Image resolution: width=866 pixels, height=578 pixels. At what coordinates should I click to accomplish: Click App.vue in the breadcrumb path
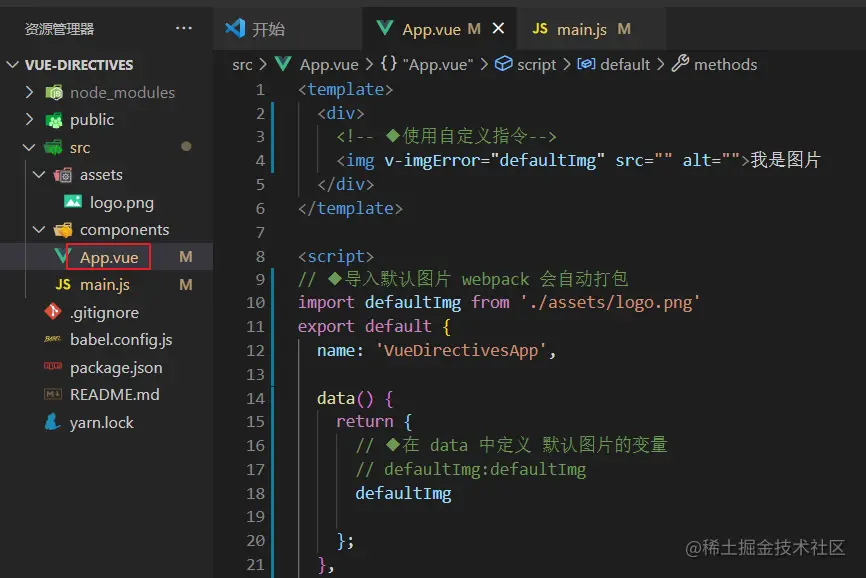[329, 65]
